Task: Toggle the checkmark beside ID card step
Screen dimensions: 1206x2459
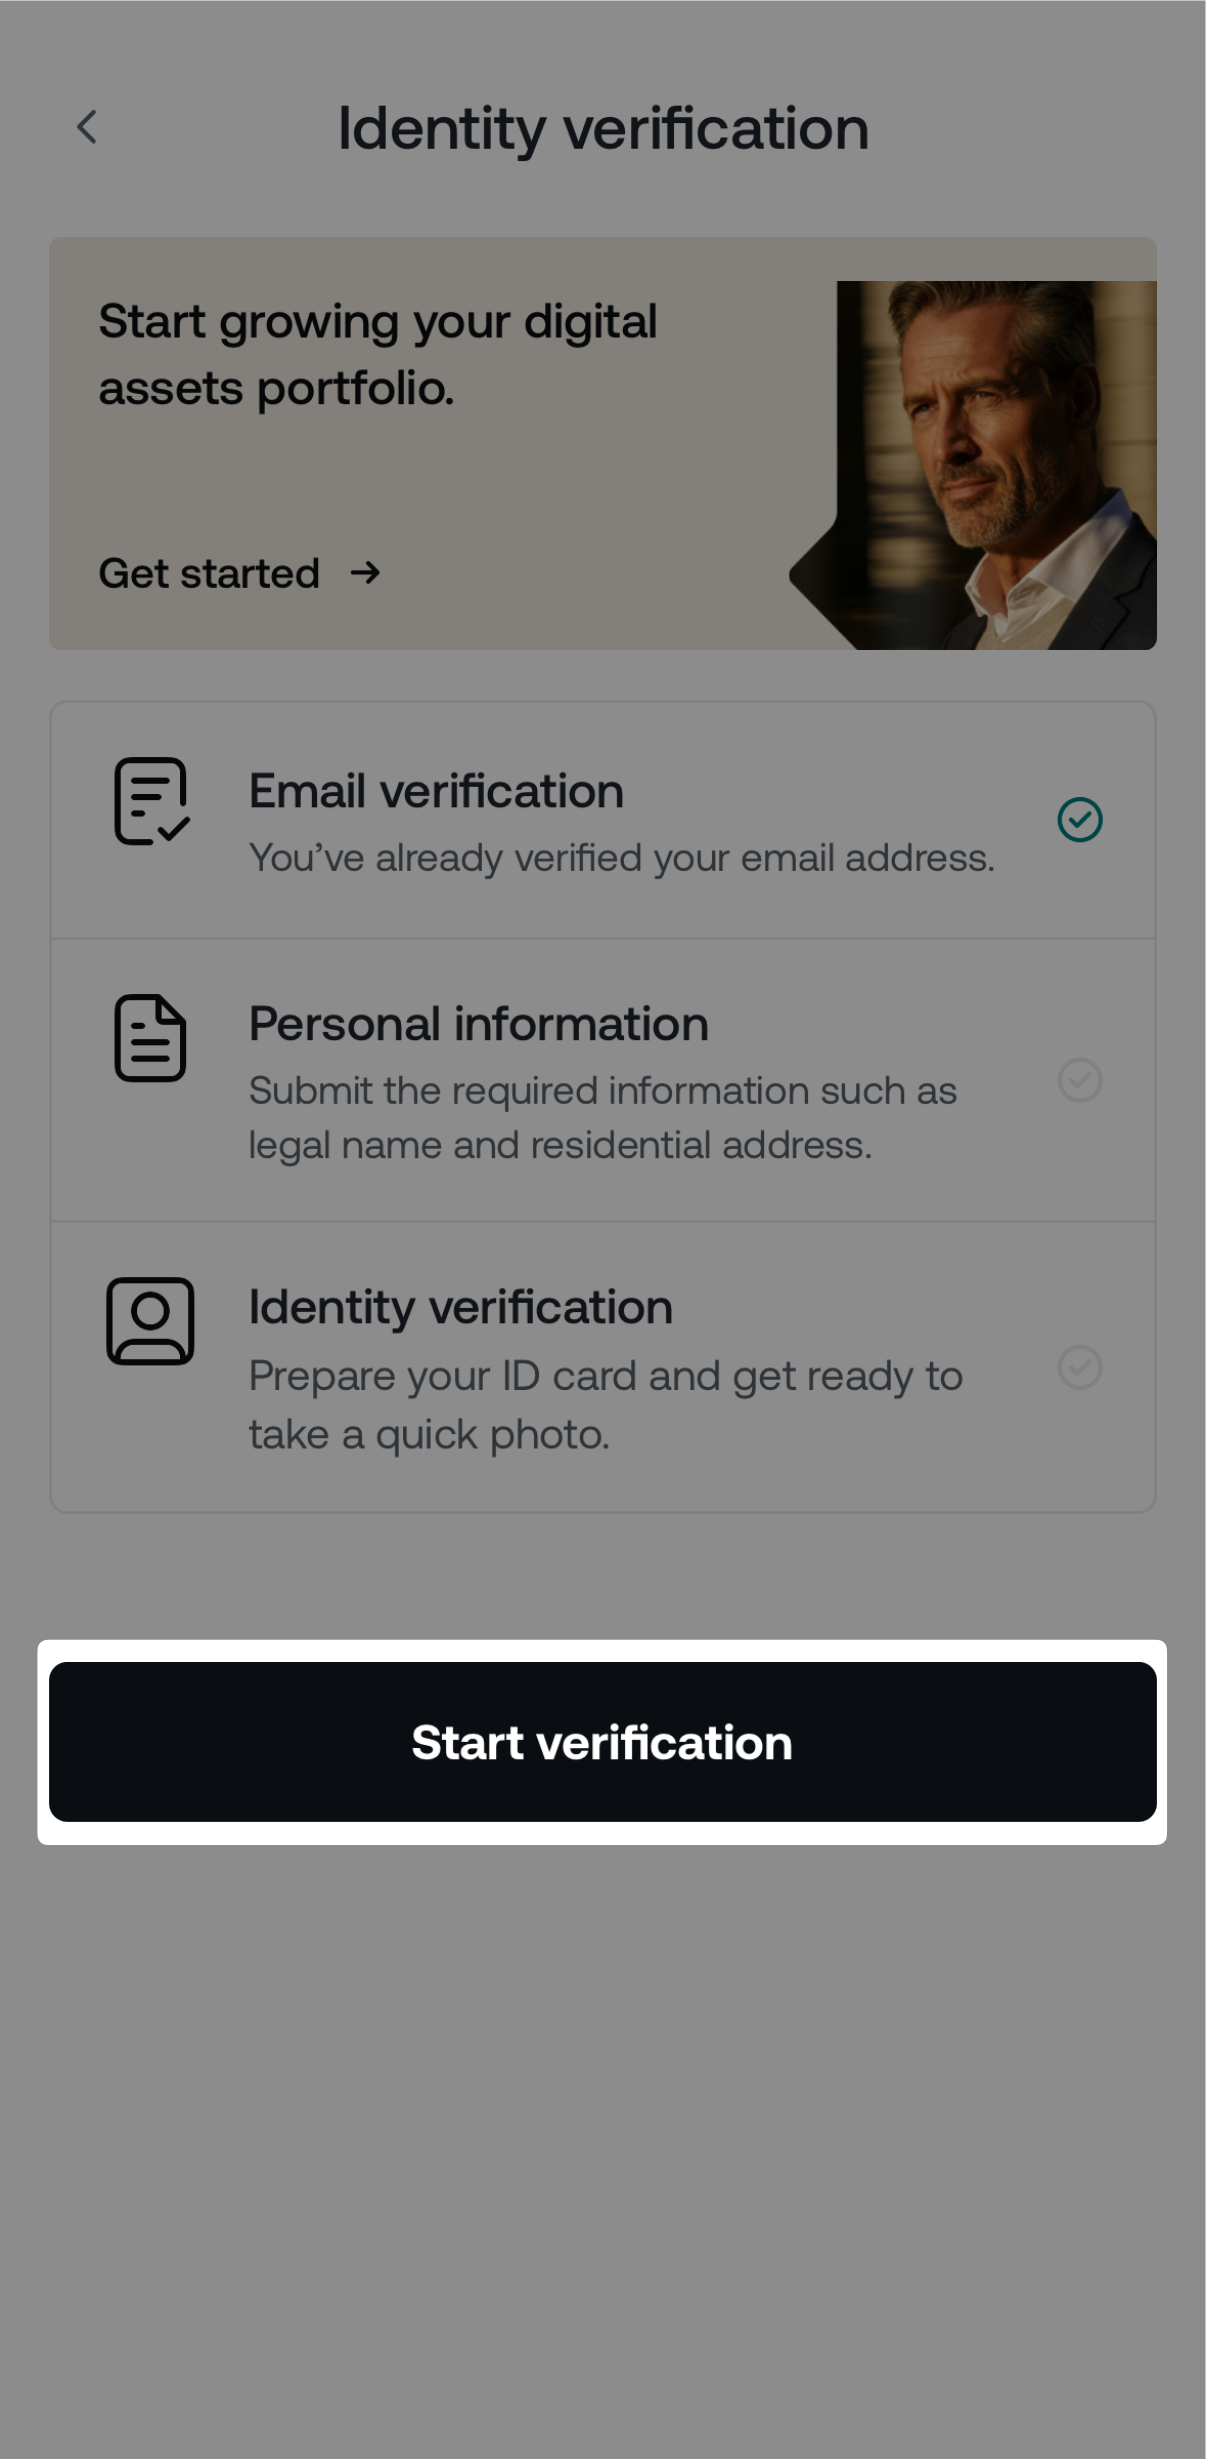Action: point(1080,1367)
